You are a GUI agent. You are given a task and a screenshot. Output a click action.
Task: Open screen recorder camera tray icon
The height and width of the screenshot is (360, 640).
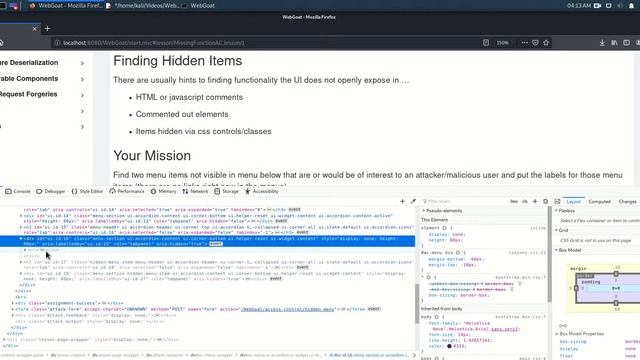598,6
